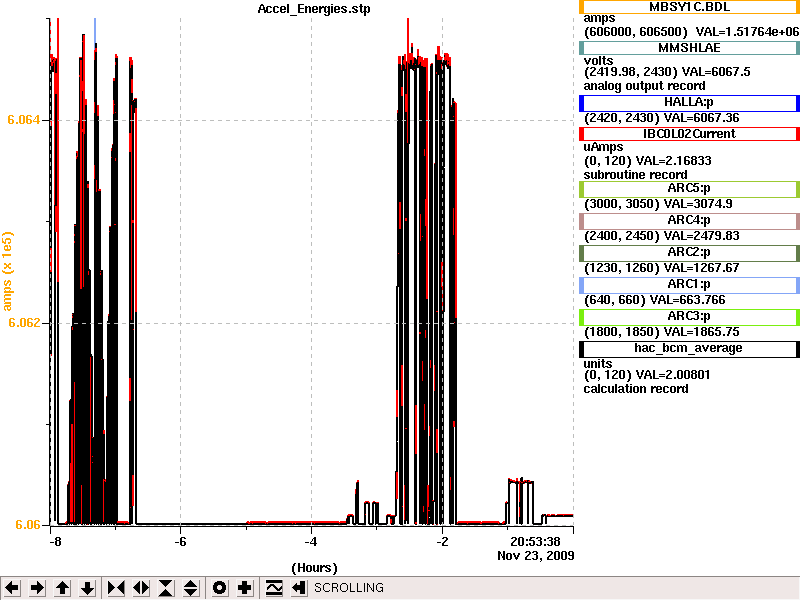The image size is (800, 600).
Task: Shift the plot down with the down arrow
Action: tap(88, 588)
